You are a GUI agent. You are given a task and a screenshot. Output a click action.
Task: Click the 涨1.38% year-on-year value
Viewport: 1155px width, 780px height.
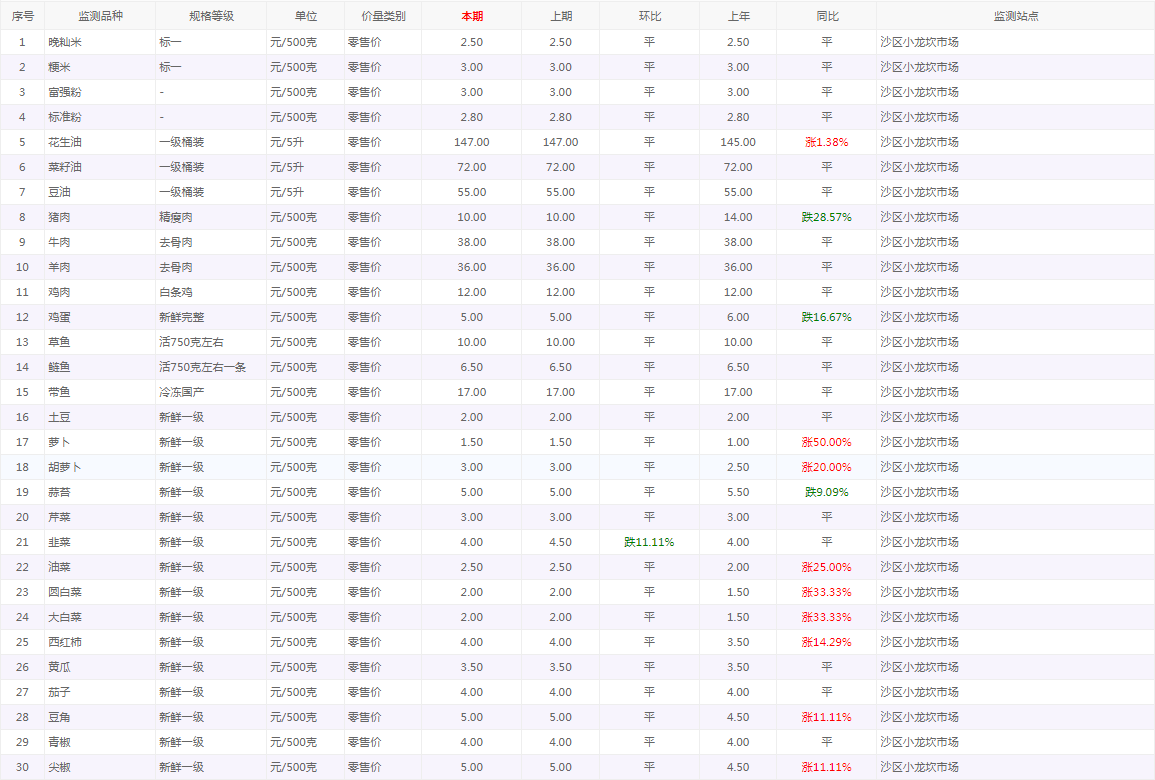click(826, 142)
